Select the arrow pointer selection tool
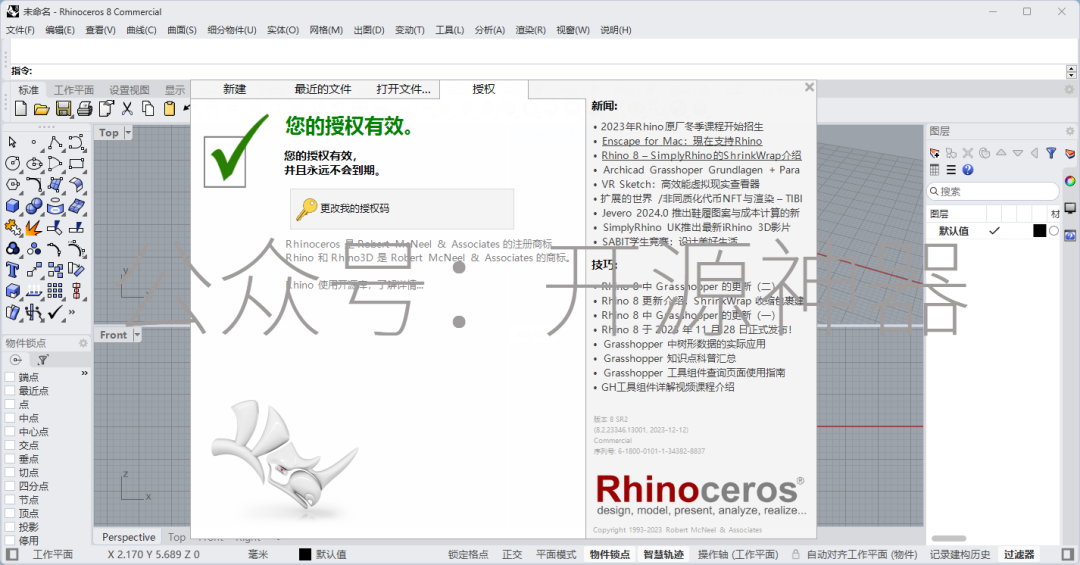This screenshot has height=565, width=1080. coord(12,142)
